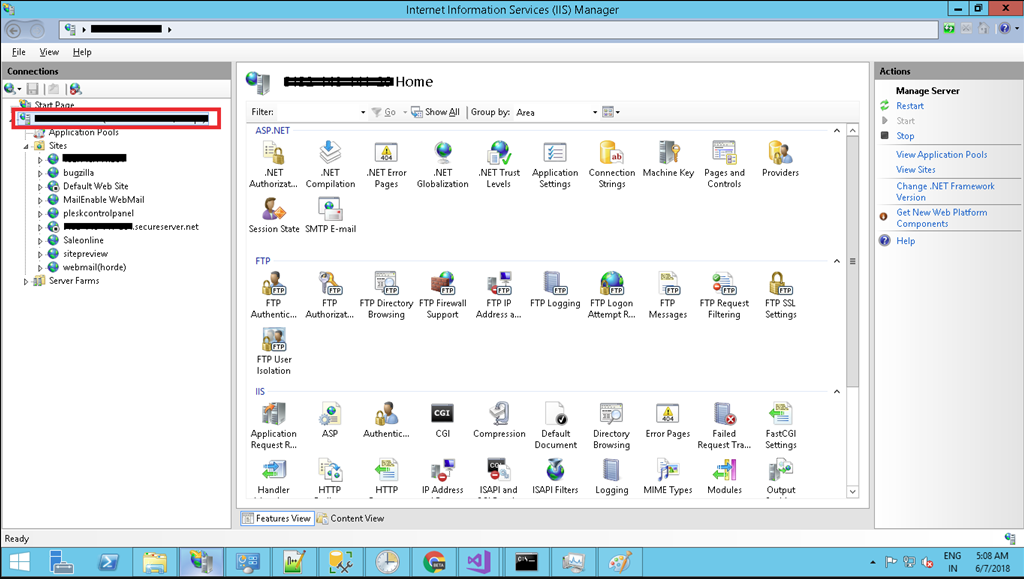Open ISAPI Filters feature

pyautogui.click(x=555, y=477)
